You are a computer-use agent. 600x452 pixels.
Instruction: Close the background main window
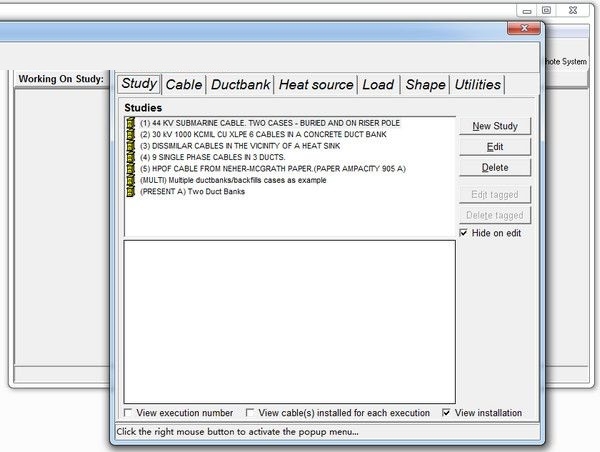tap(573, 11)
